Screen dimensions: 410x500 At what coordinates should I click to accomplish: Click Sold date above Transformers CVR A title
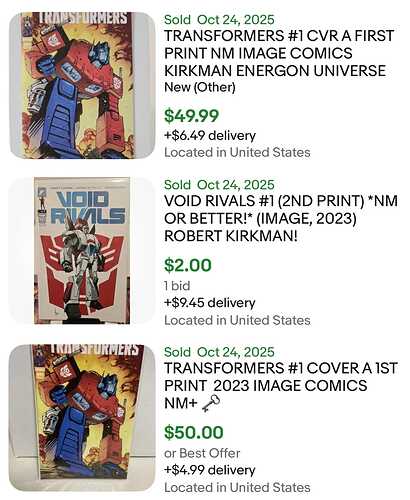219,20
